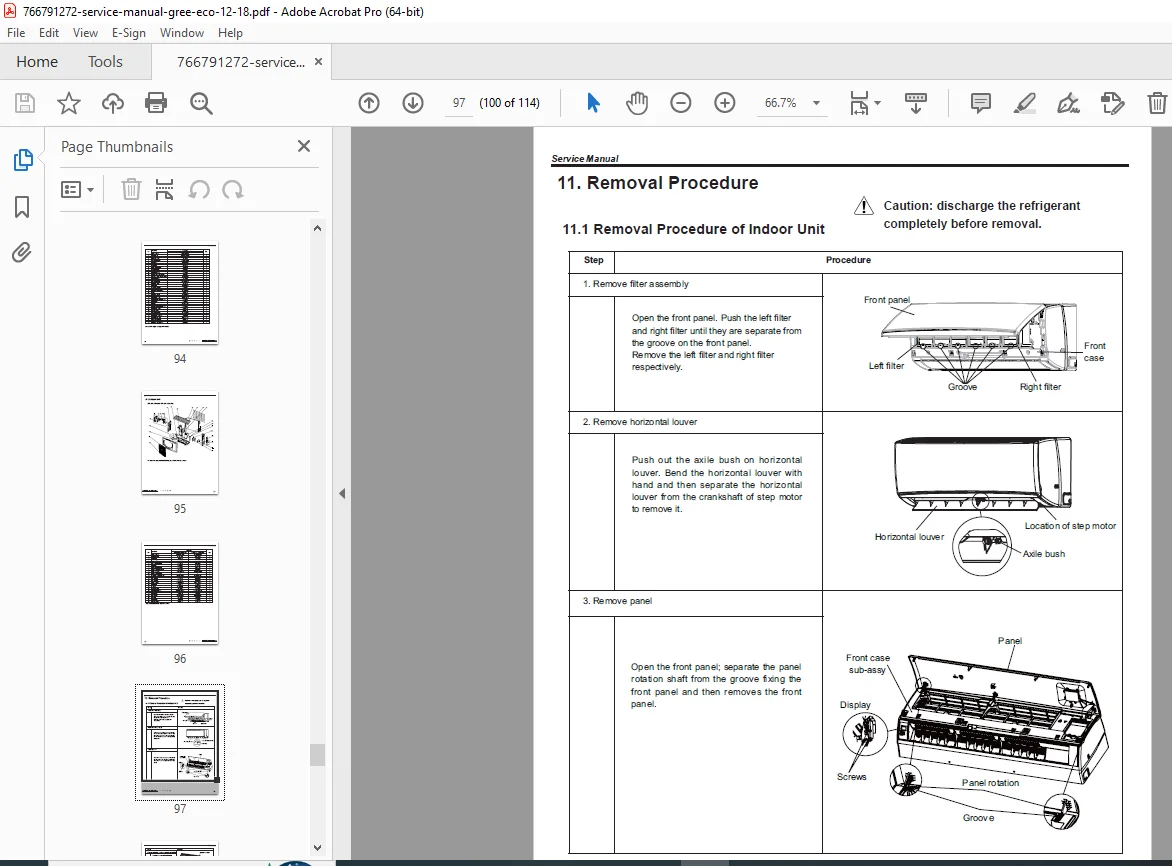Screen dimensions: 1172x866
Task: Click the page number input field
Action: point(459,103)
